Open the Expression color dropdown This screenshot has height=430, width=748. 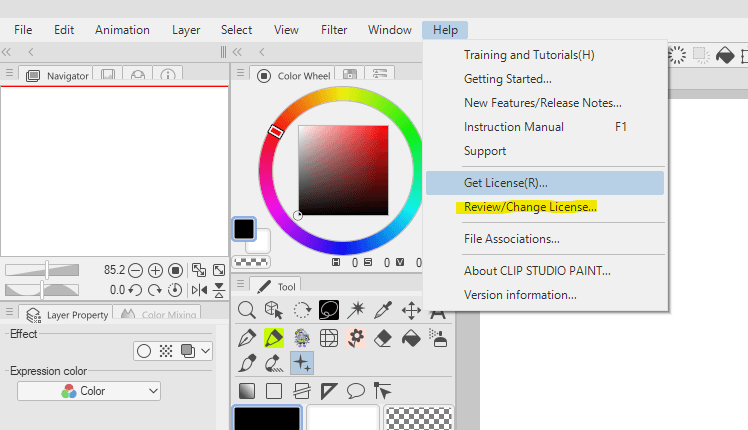pyautogui.click(x=89, y=391)
